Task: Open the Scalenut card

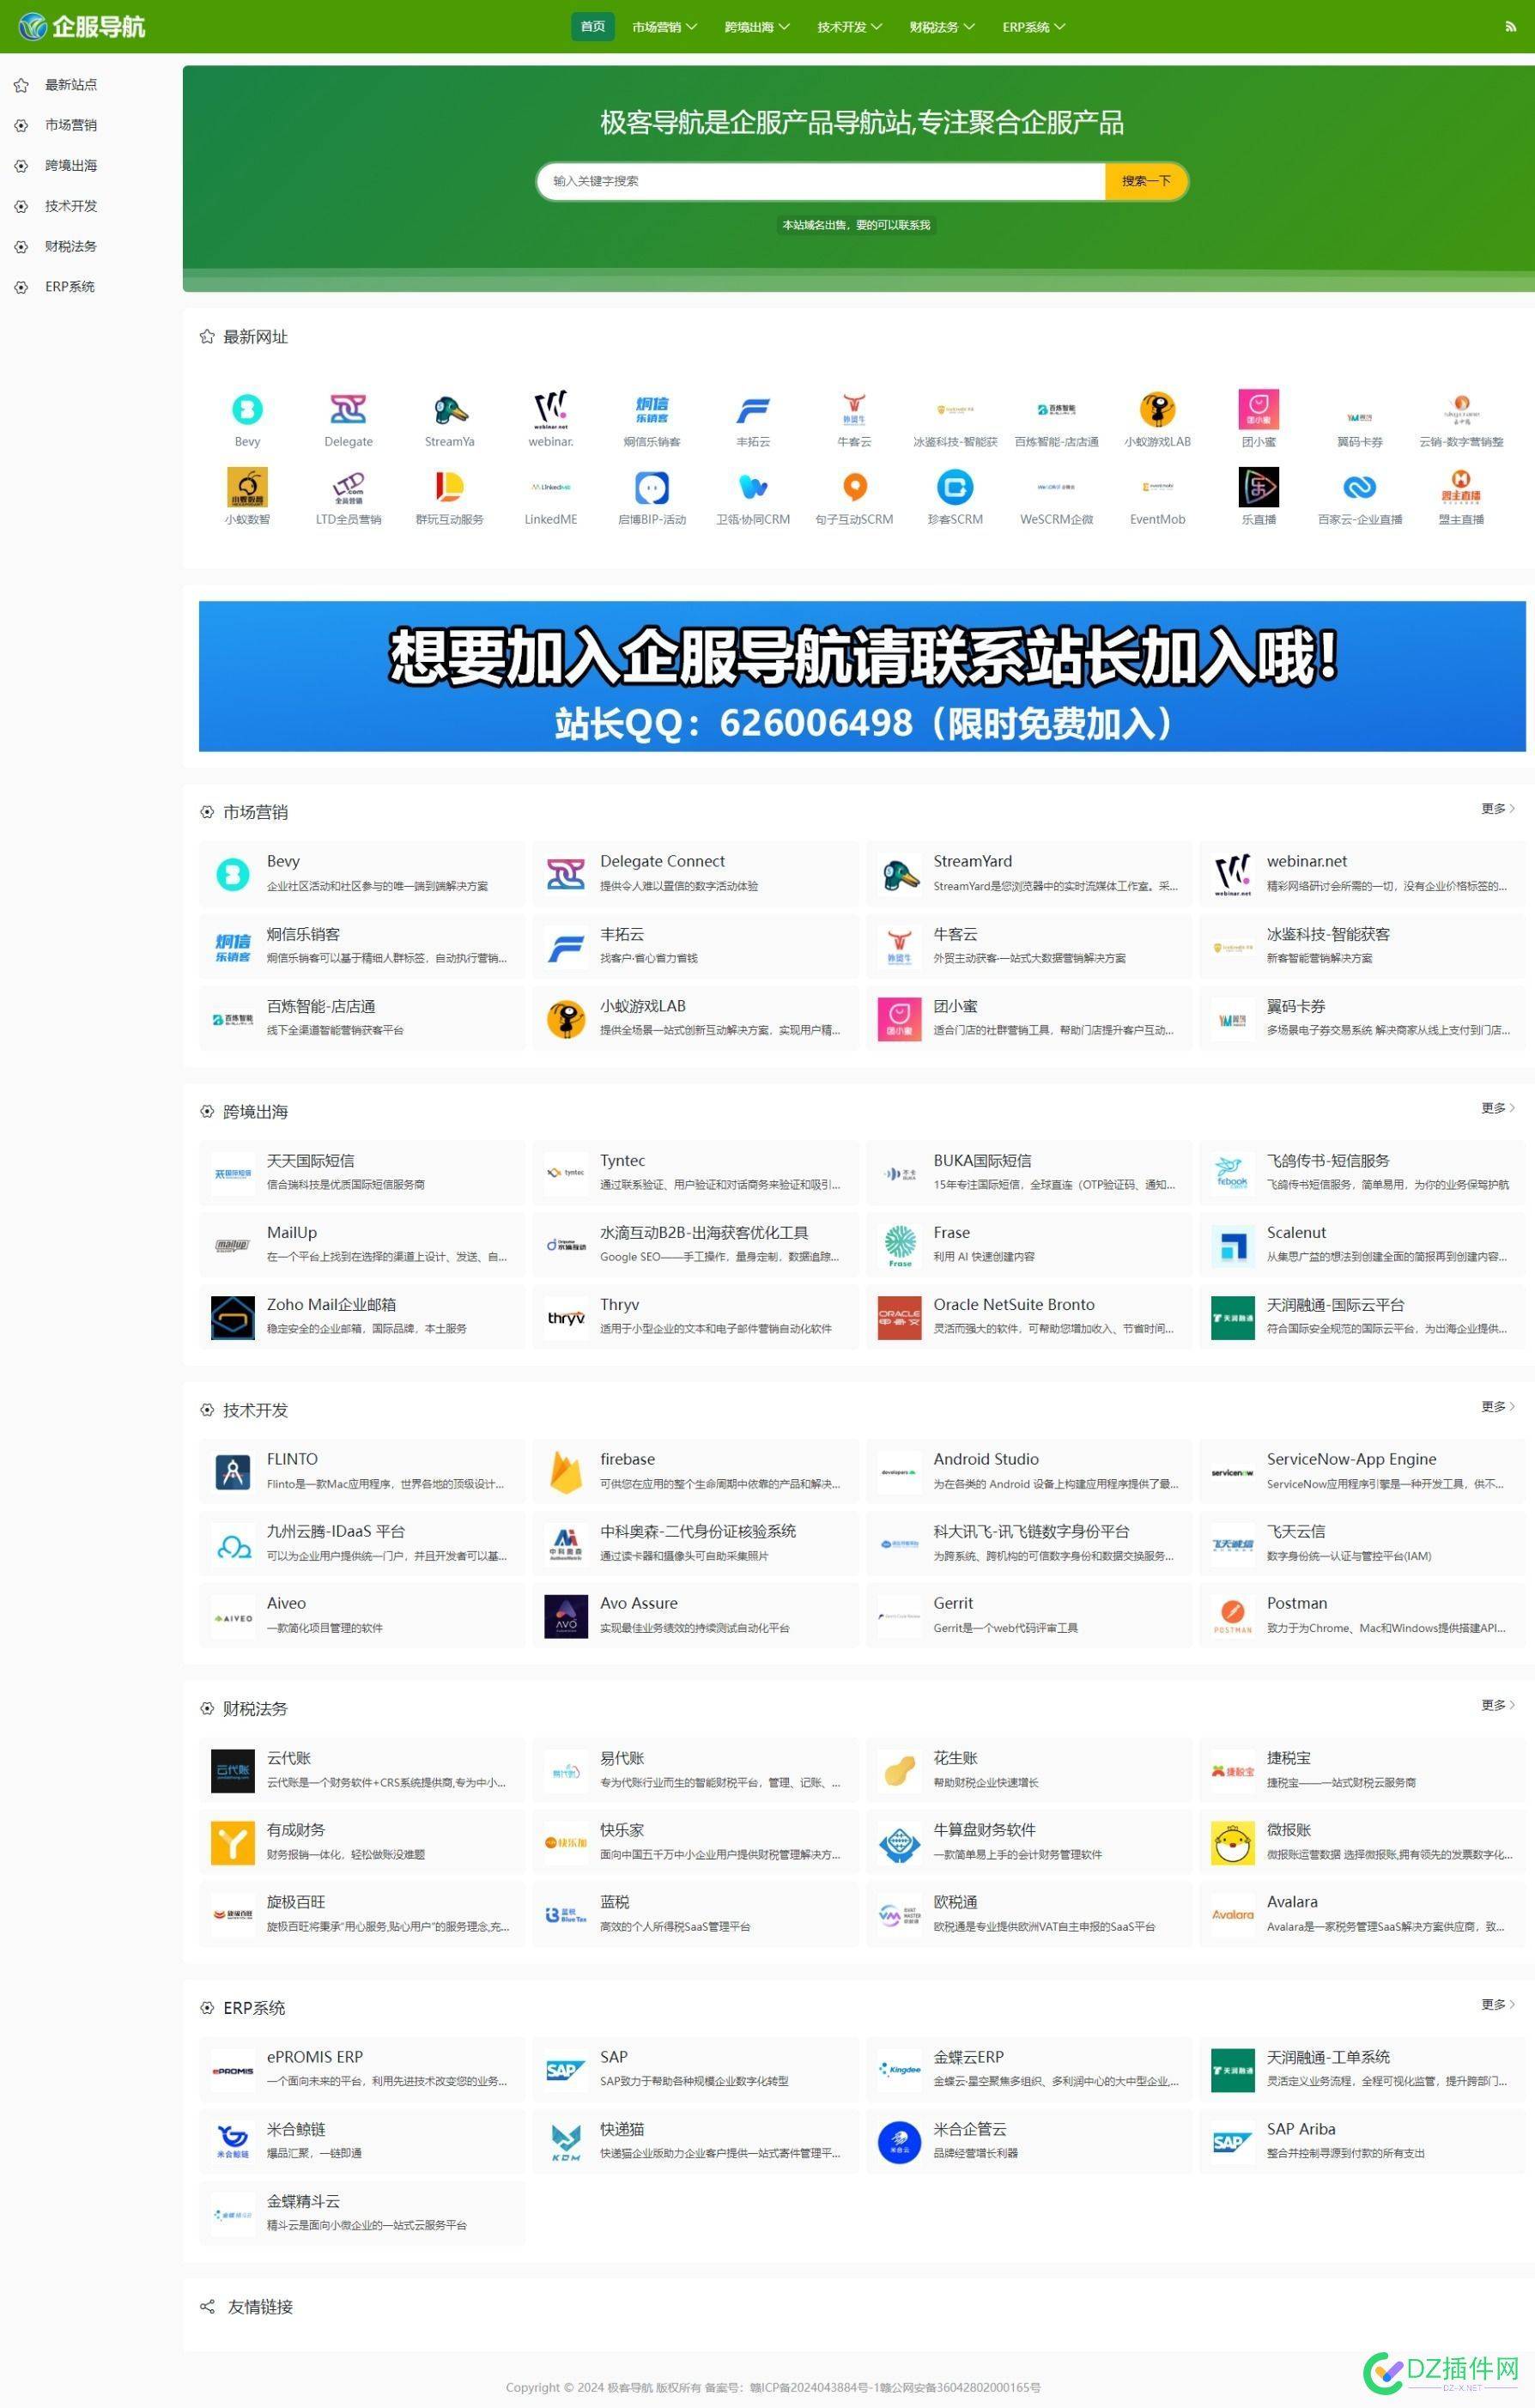Action: point(1362,1244)
